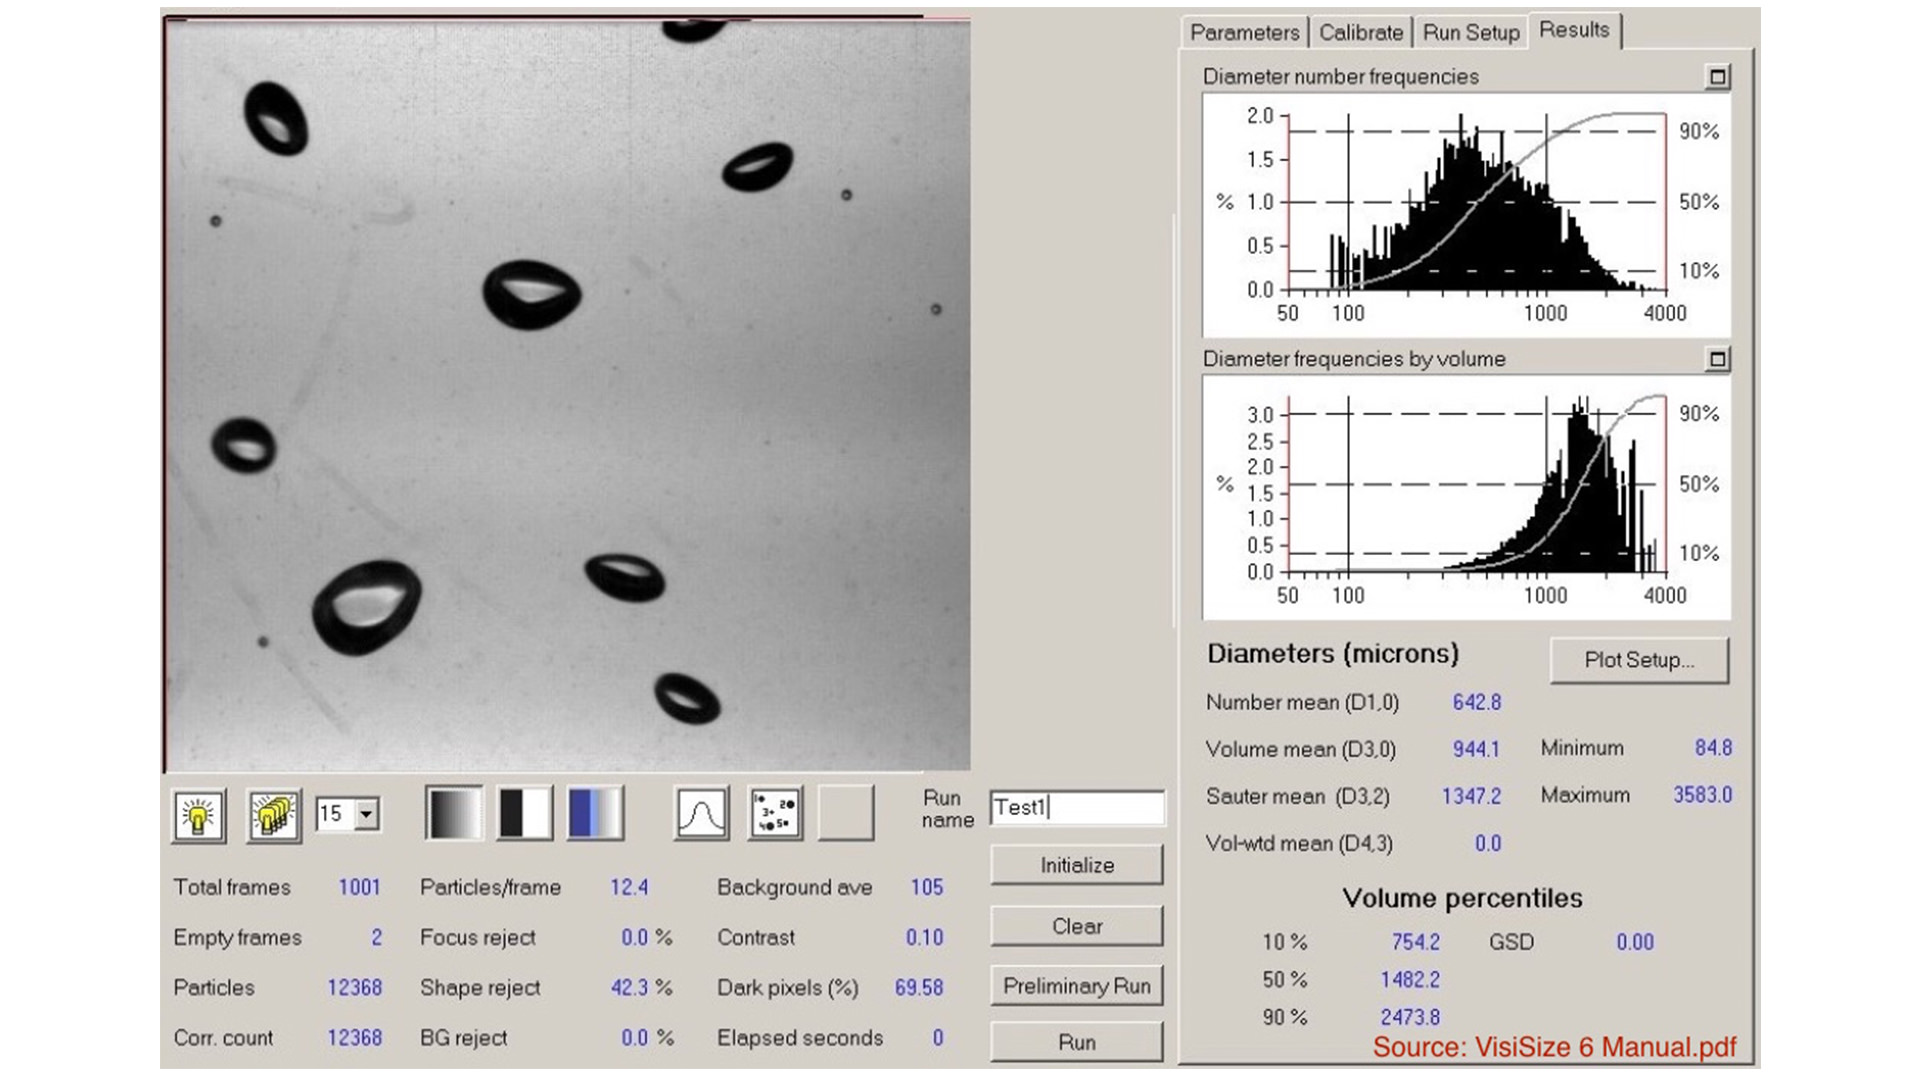Maximize the Diameter frequencies by volume plot
The width and height of the screenshot is (1920, 1076).
(x=1717, y=359)
